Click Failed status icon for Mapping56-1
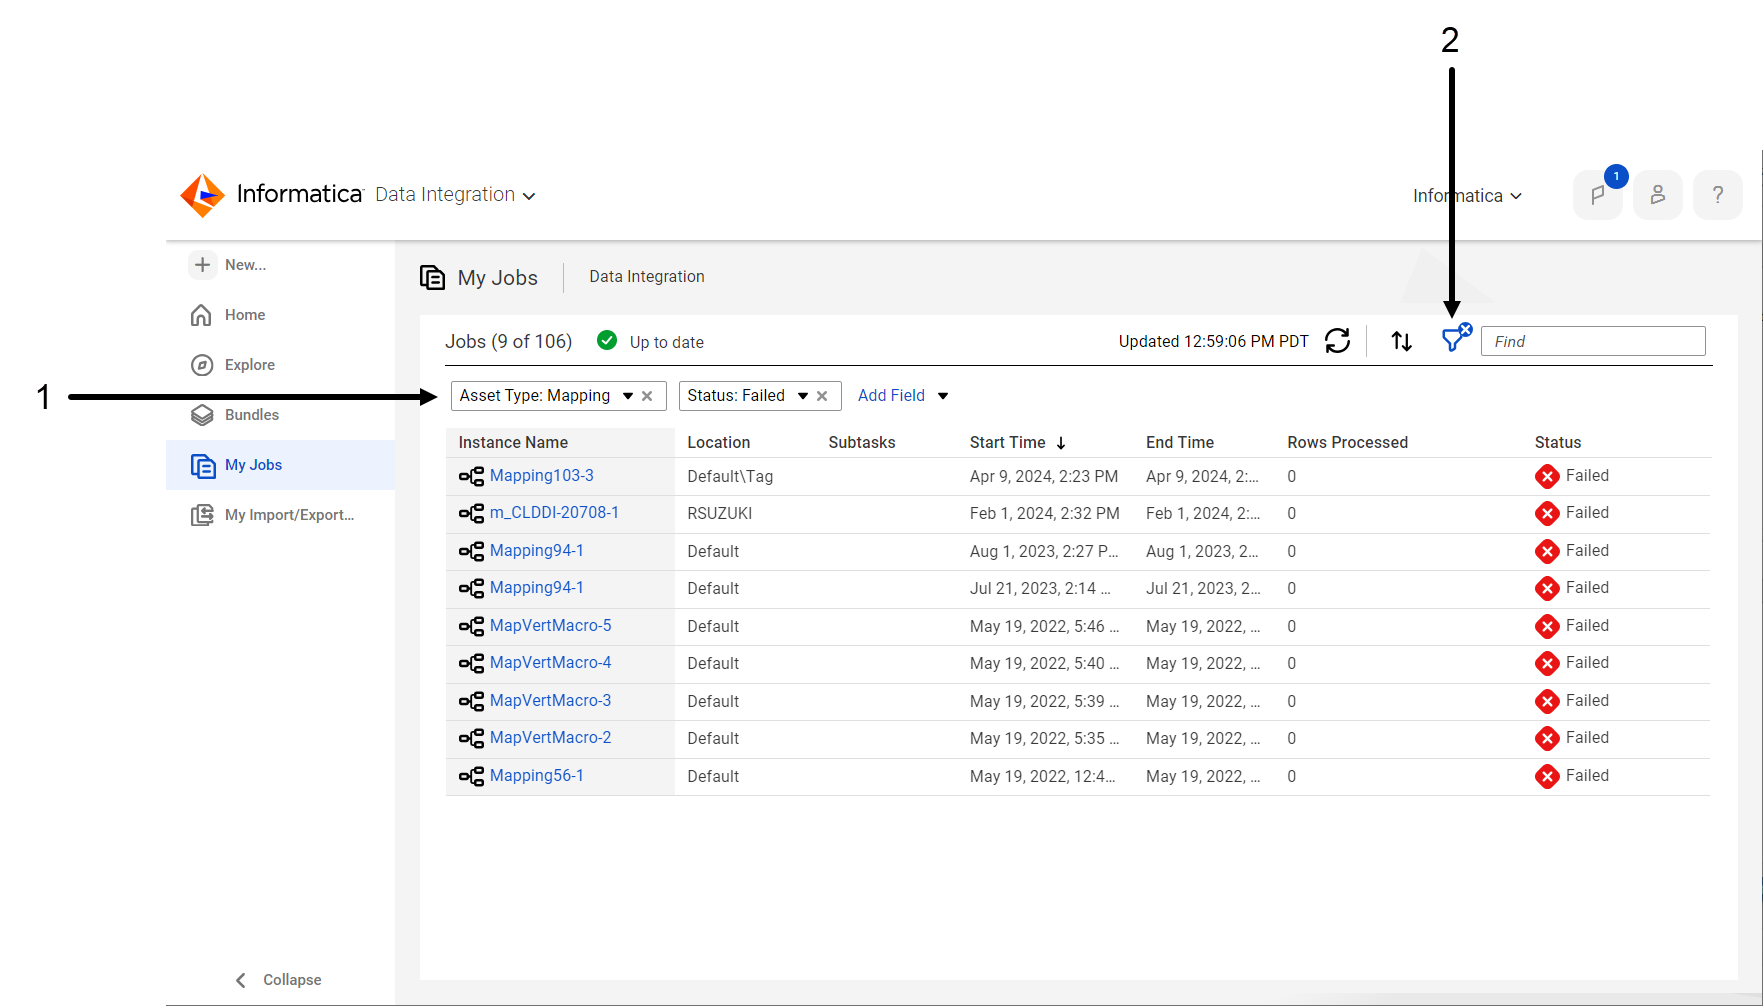This screenshot has width=1763, height=1006. click(1547, 777)
